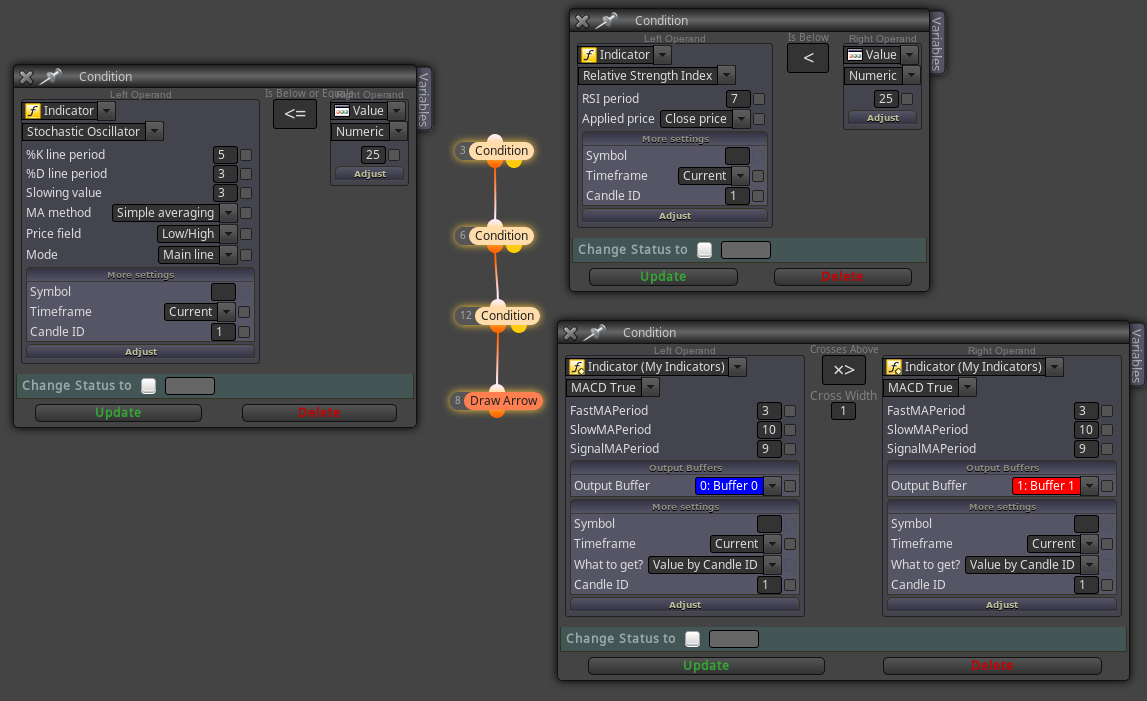Image resolution: width=1147 pixels, height=701 pixels.
Task: Click the Cross Width input field
Action: point(843,411)
